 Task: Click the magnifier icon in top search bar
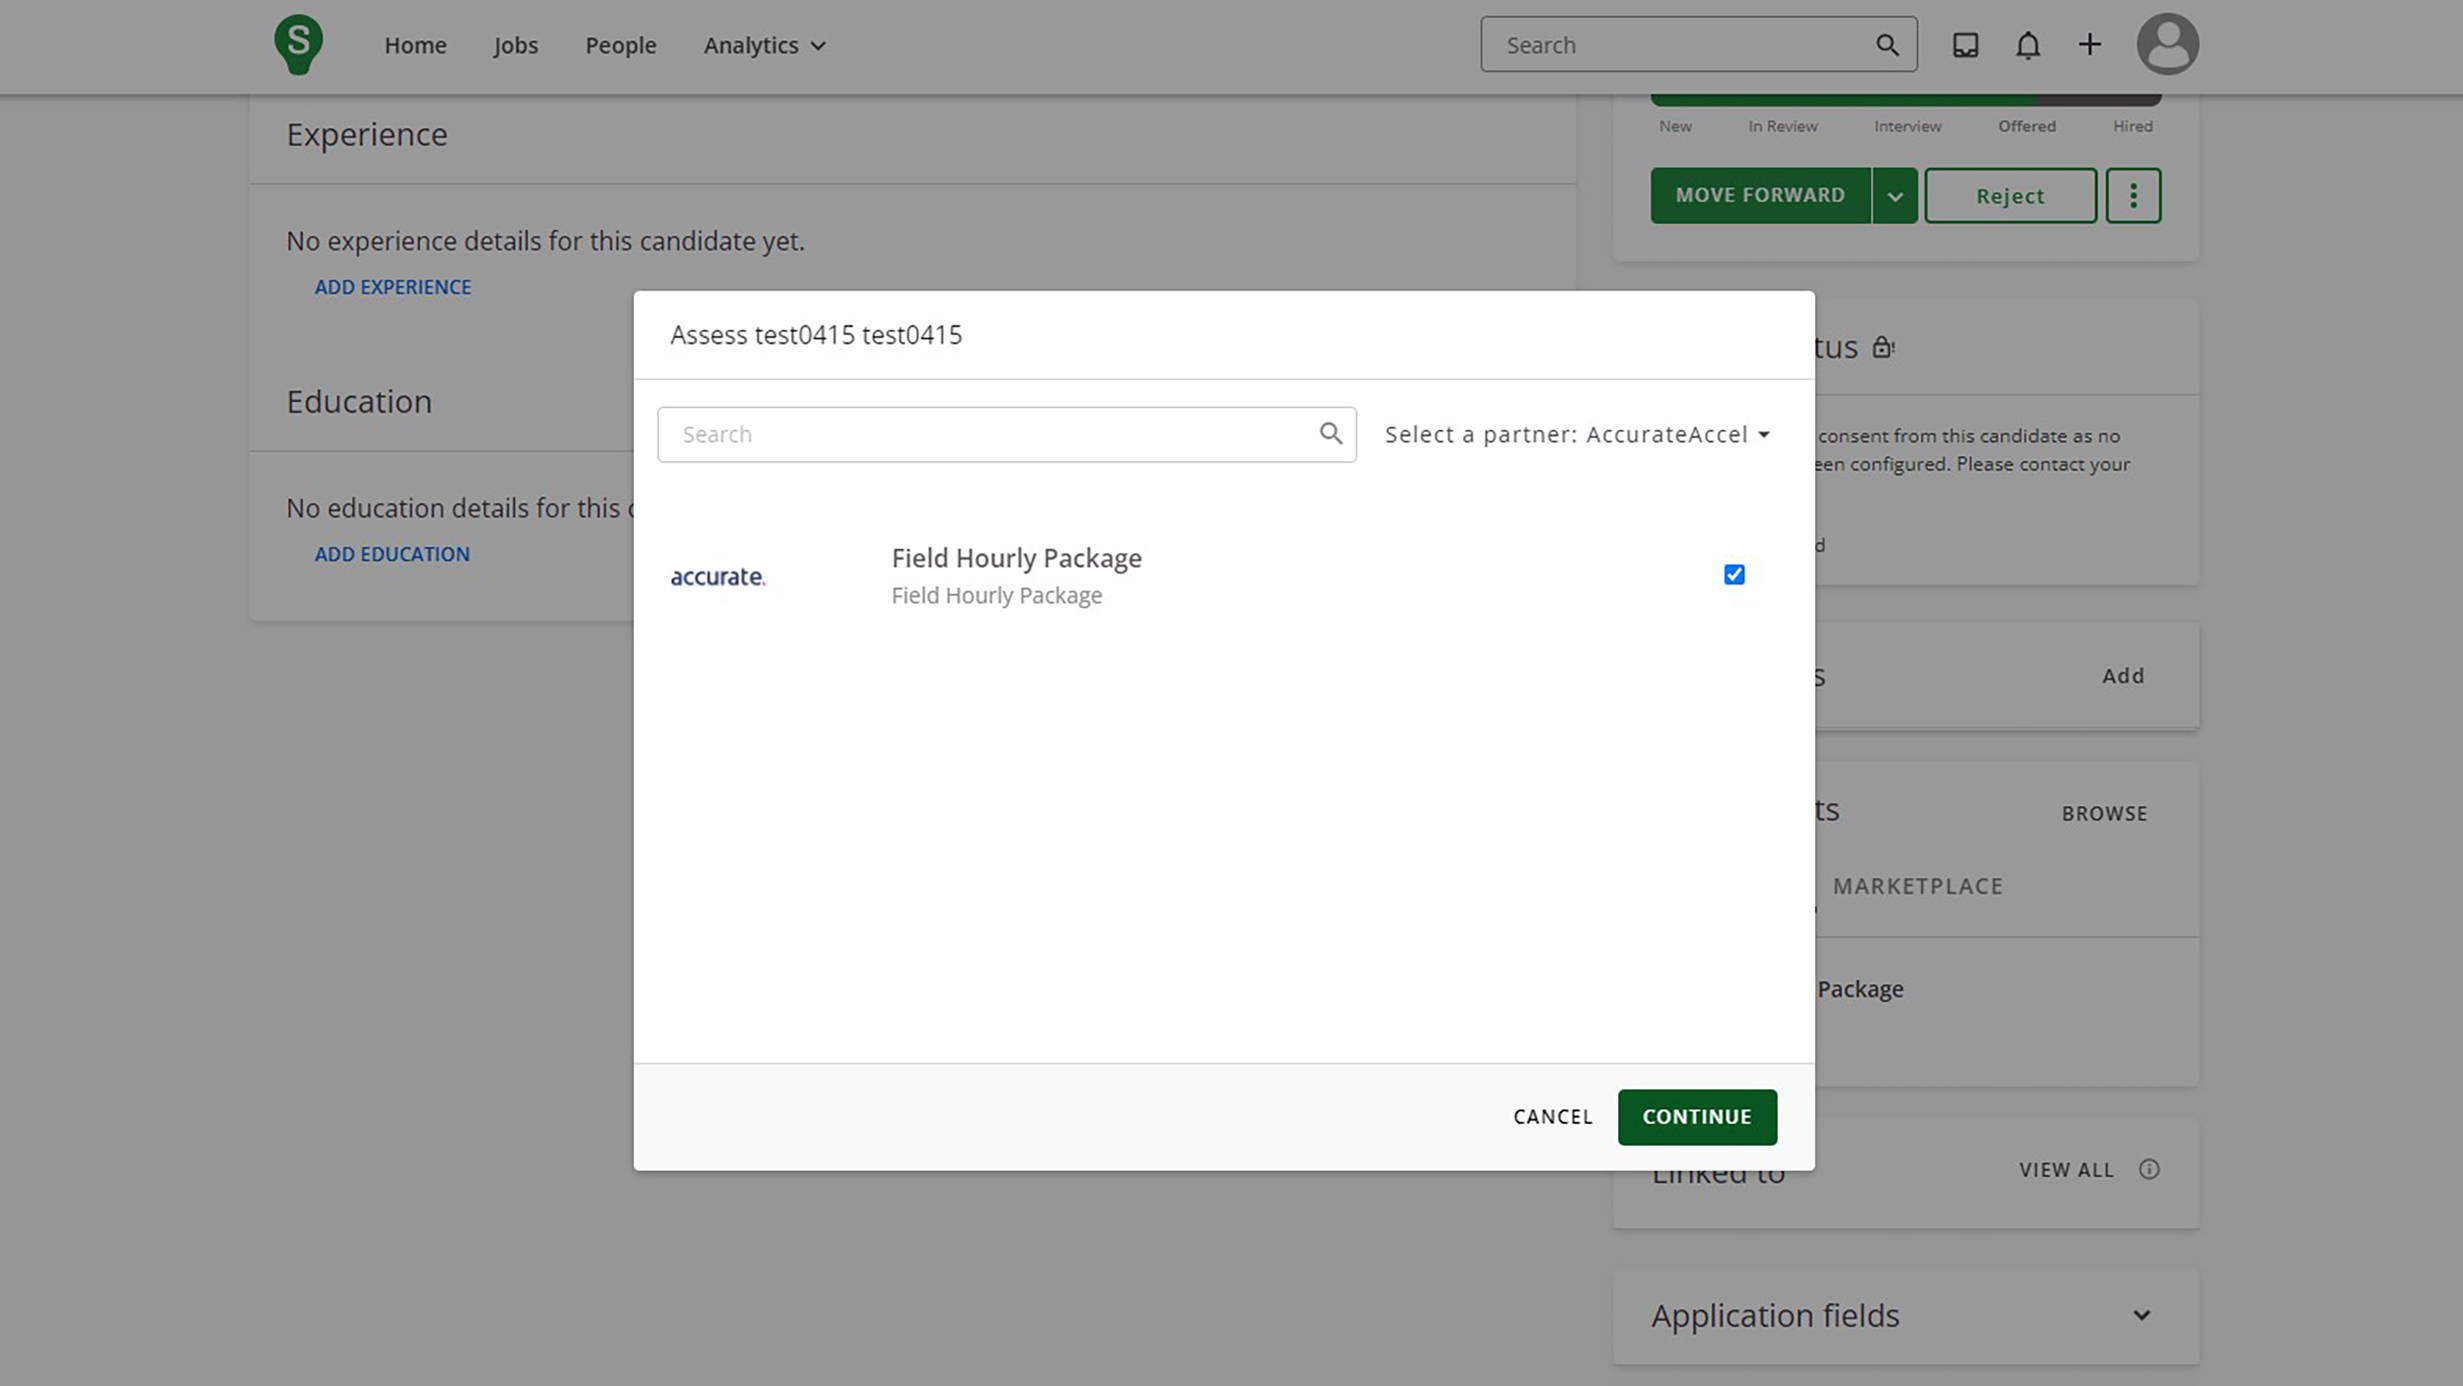tap(1886, 45)
